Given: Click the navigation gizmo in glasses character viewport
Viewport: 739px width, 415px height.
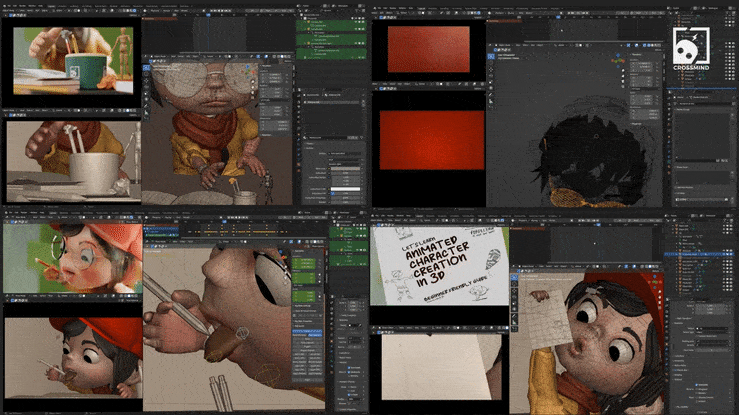Looking at the screenshot, I should coord(248,72).
